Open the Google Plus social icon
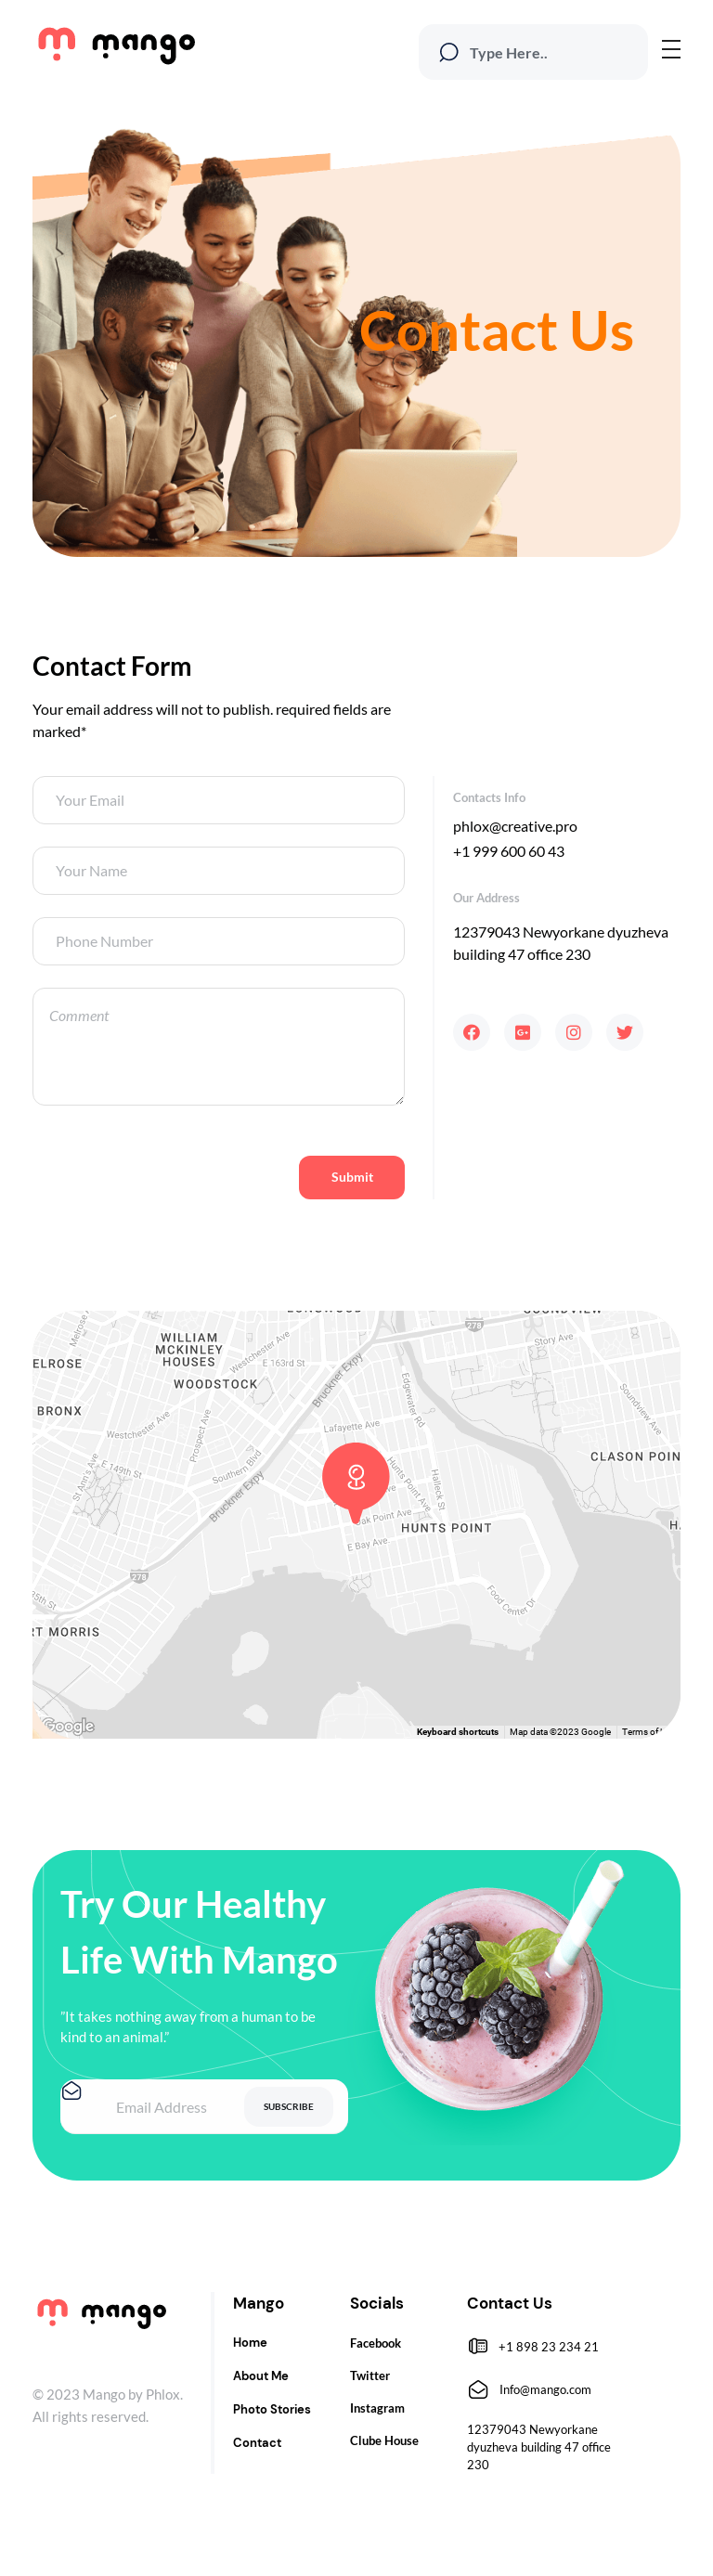This screenshot has height=2576, width=713. (522, 1032)
